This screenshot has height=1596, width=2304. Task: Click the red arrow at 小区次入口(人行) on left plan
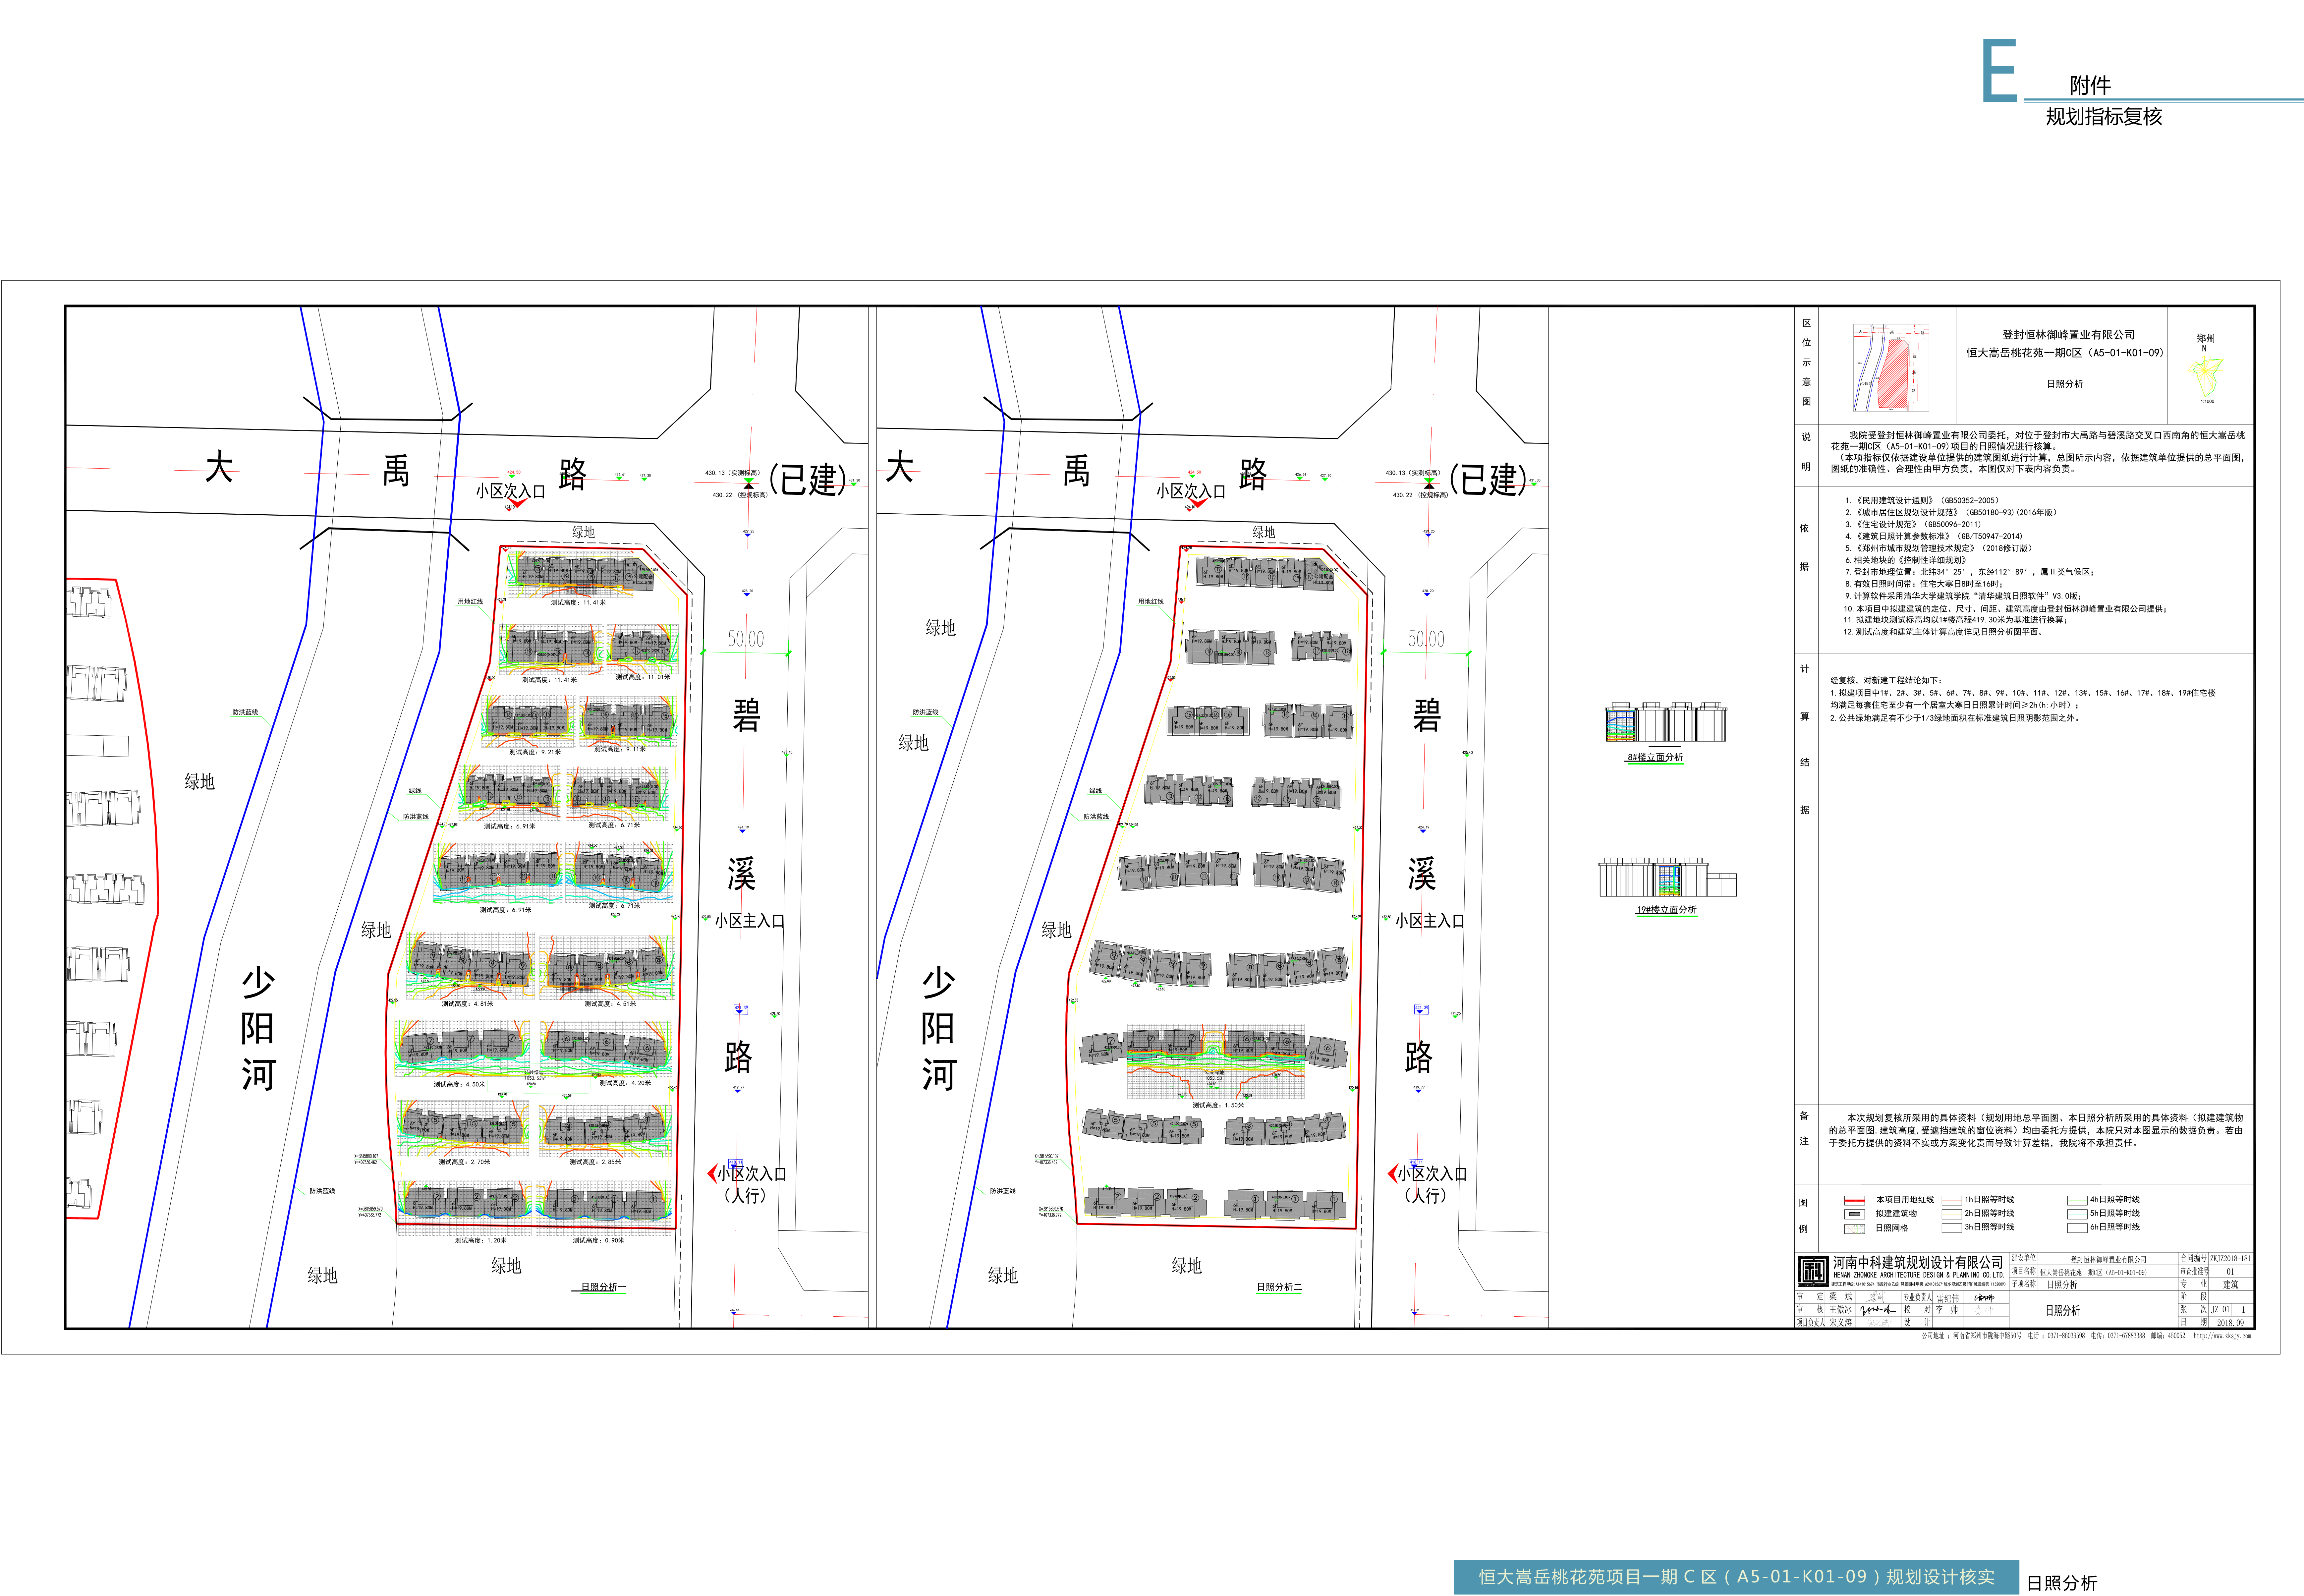click(712, 1173)
